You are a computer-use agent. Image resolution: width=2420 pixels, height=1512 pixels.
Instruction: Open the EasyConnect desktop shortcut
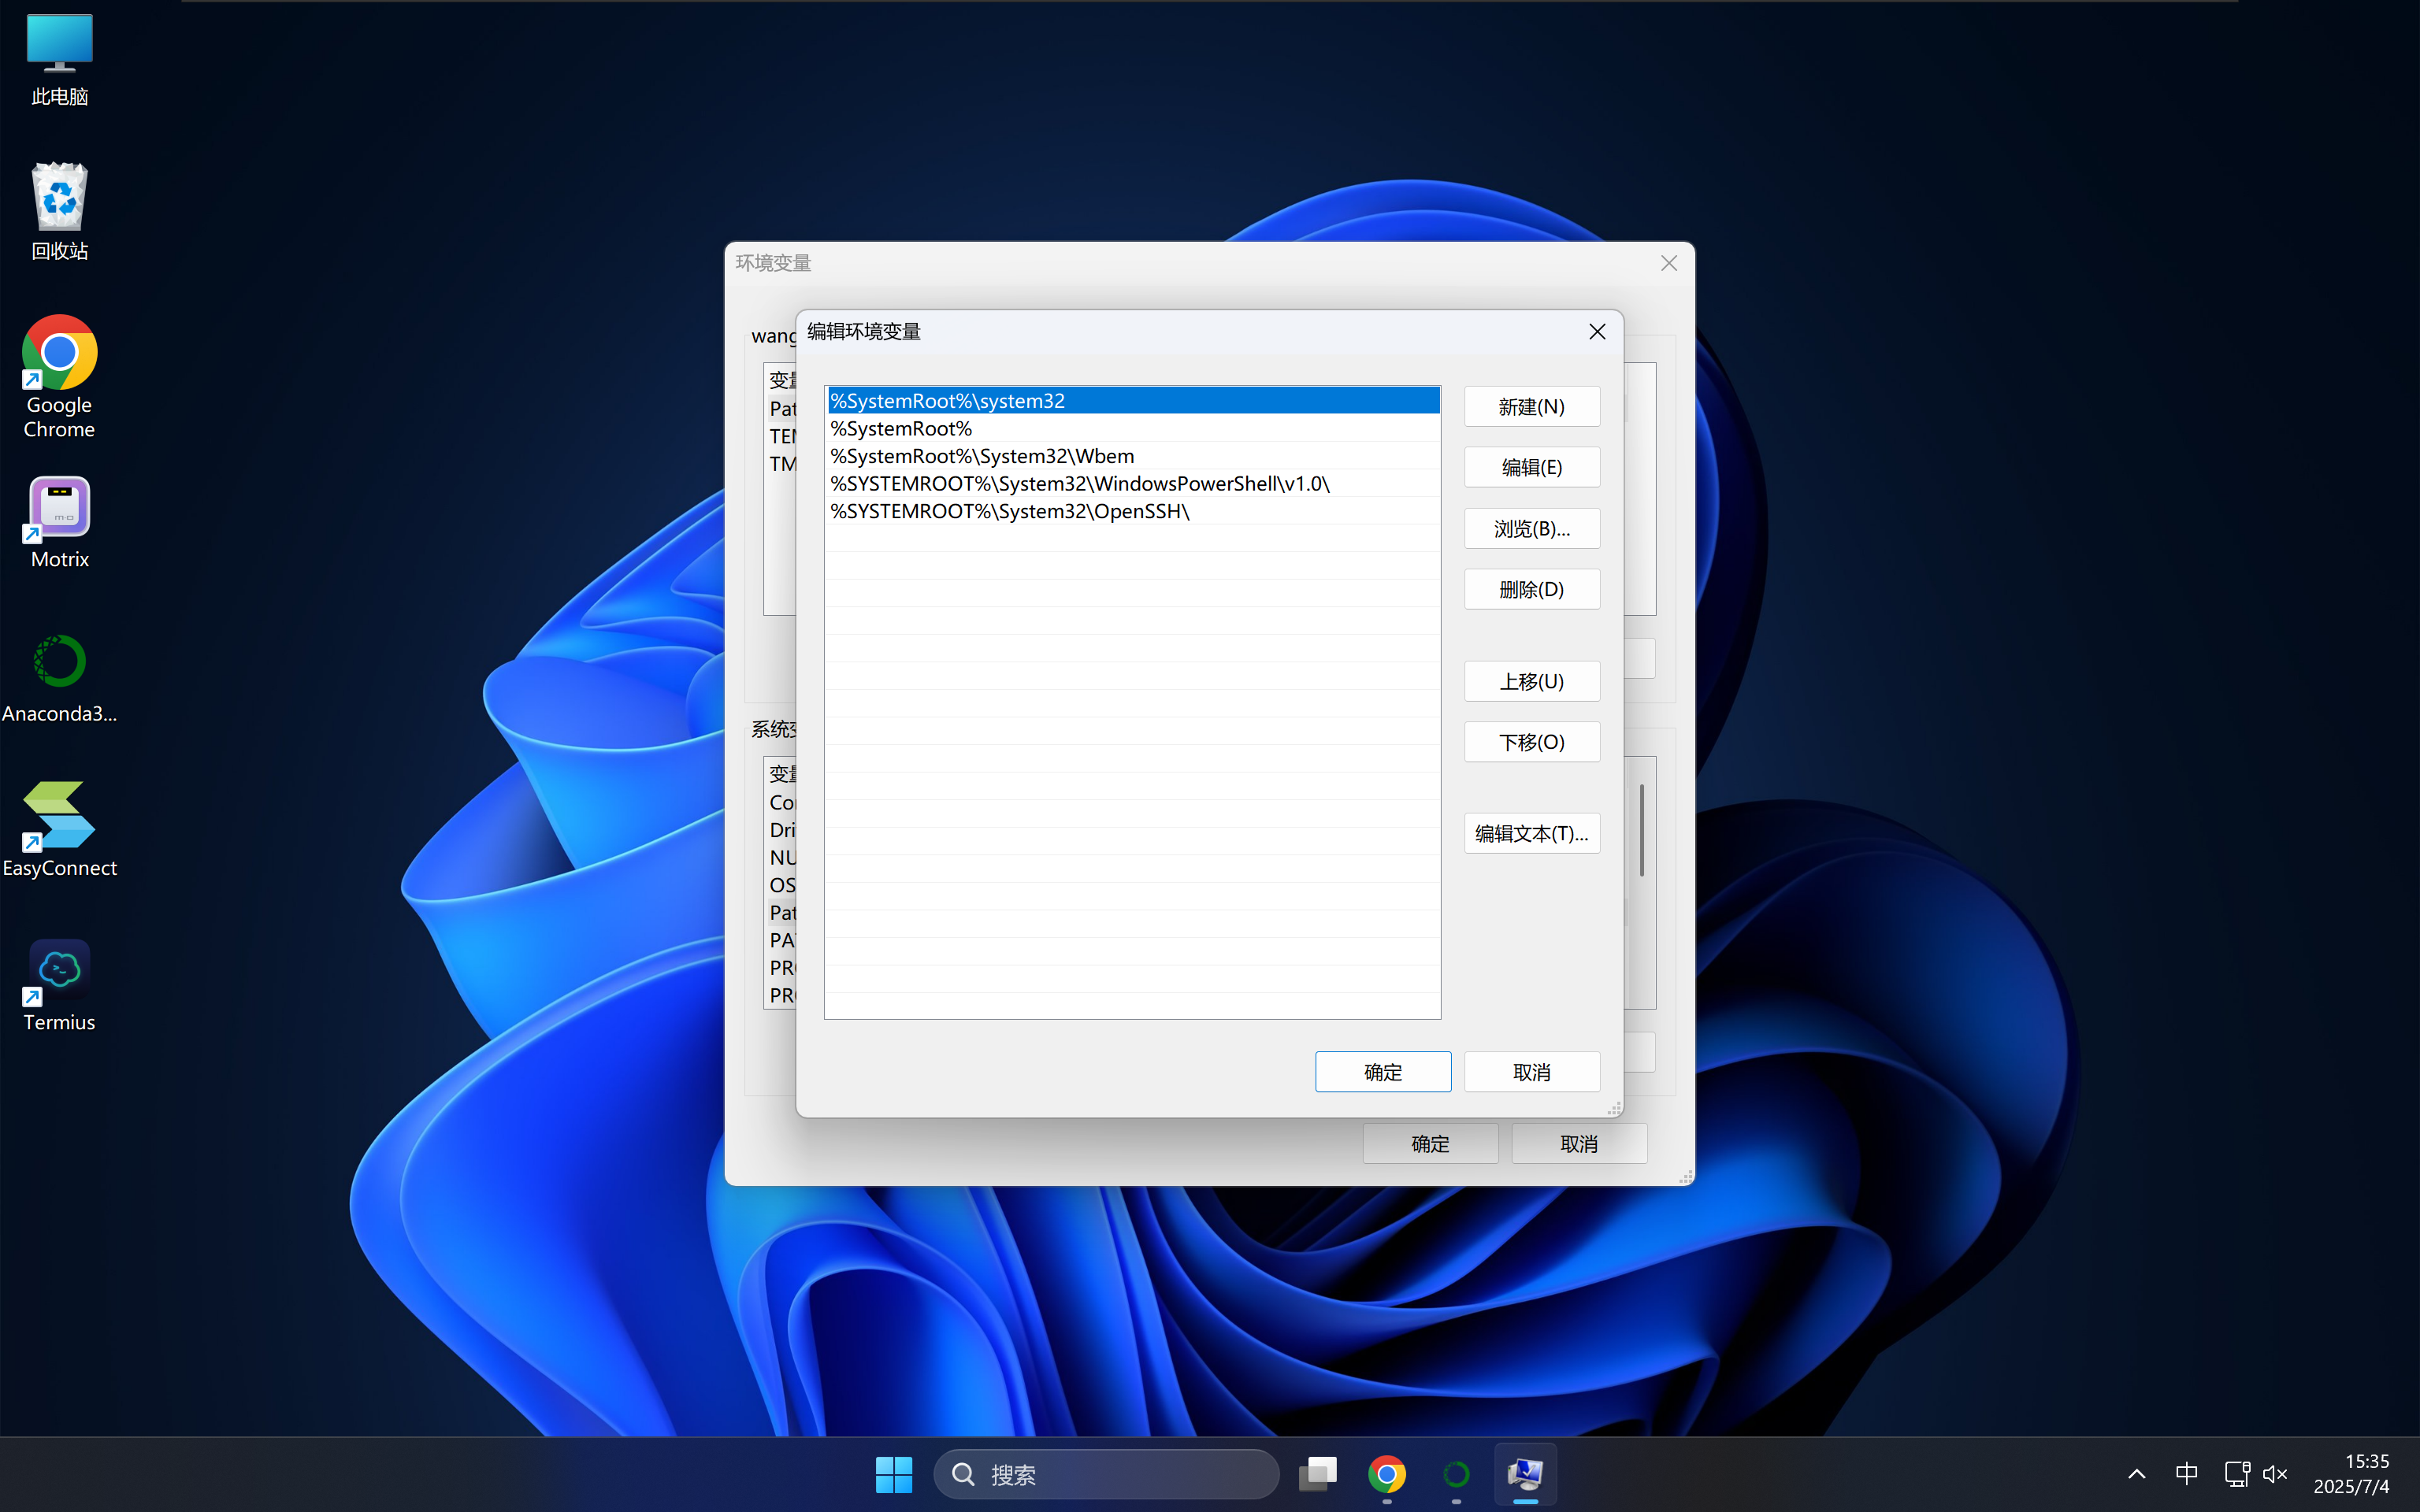(x=59, y=817)
